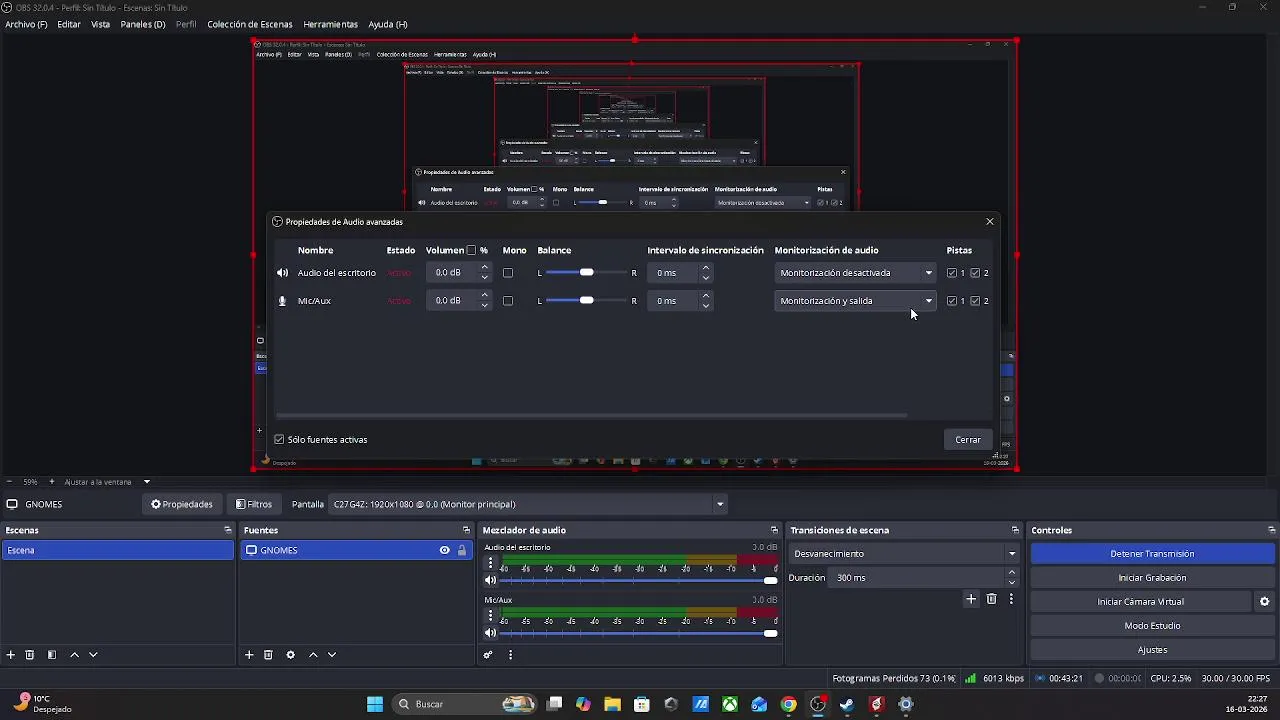This screenshot has width=1280, height=720.
Task: Undock the Controles panel icon
Action: [1271, 530]
